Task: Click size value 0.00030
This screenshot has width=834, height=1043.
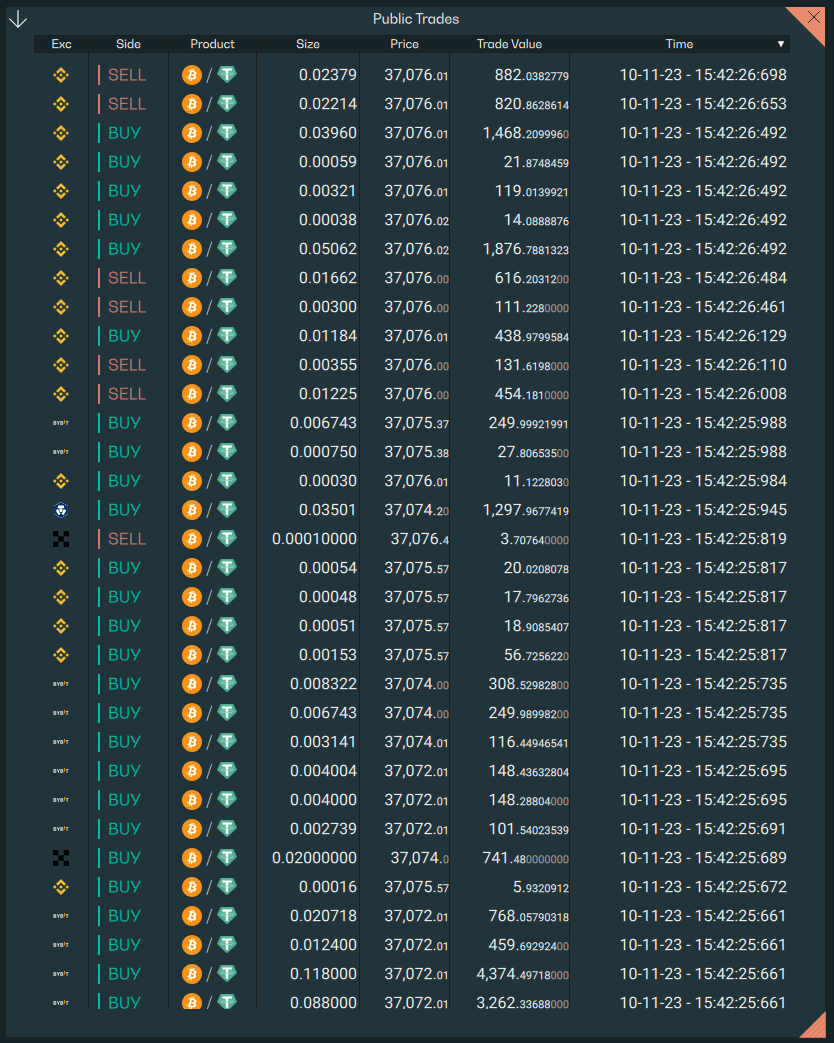Action: point(328,481)
